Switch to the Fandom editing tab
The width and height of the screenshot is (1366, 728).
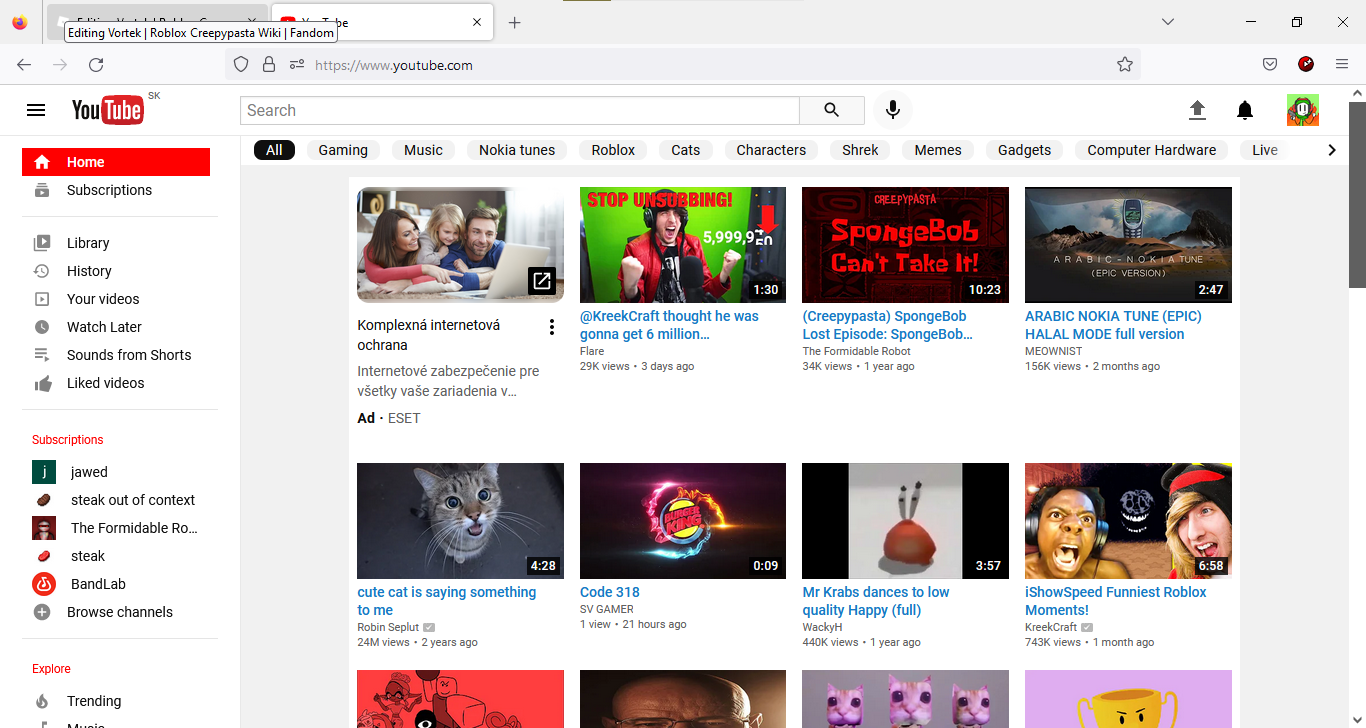pyautogui.click(x=157, y=22)
